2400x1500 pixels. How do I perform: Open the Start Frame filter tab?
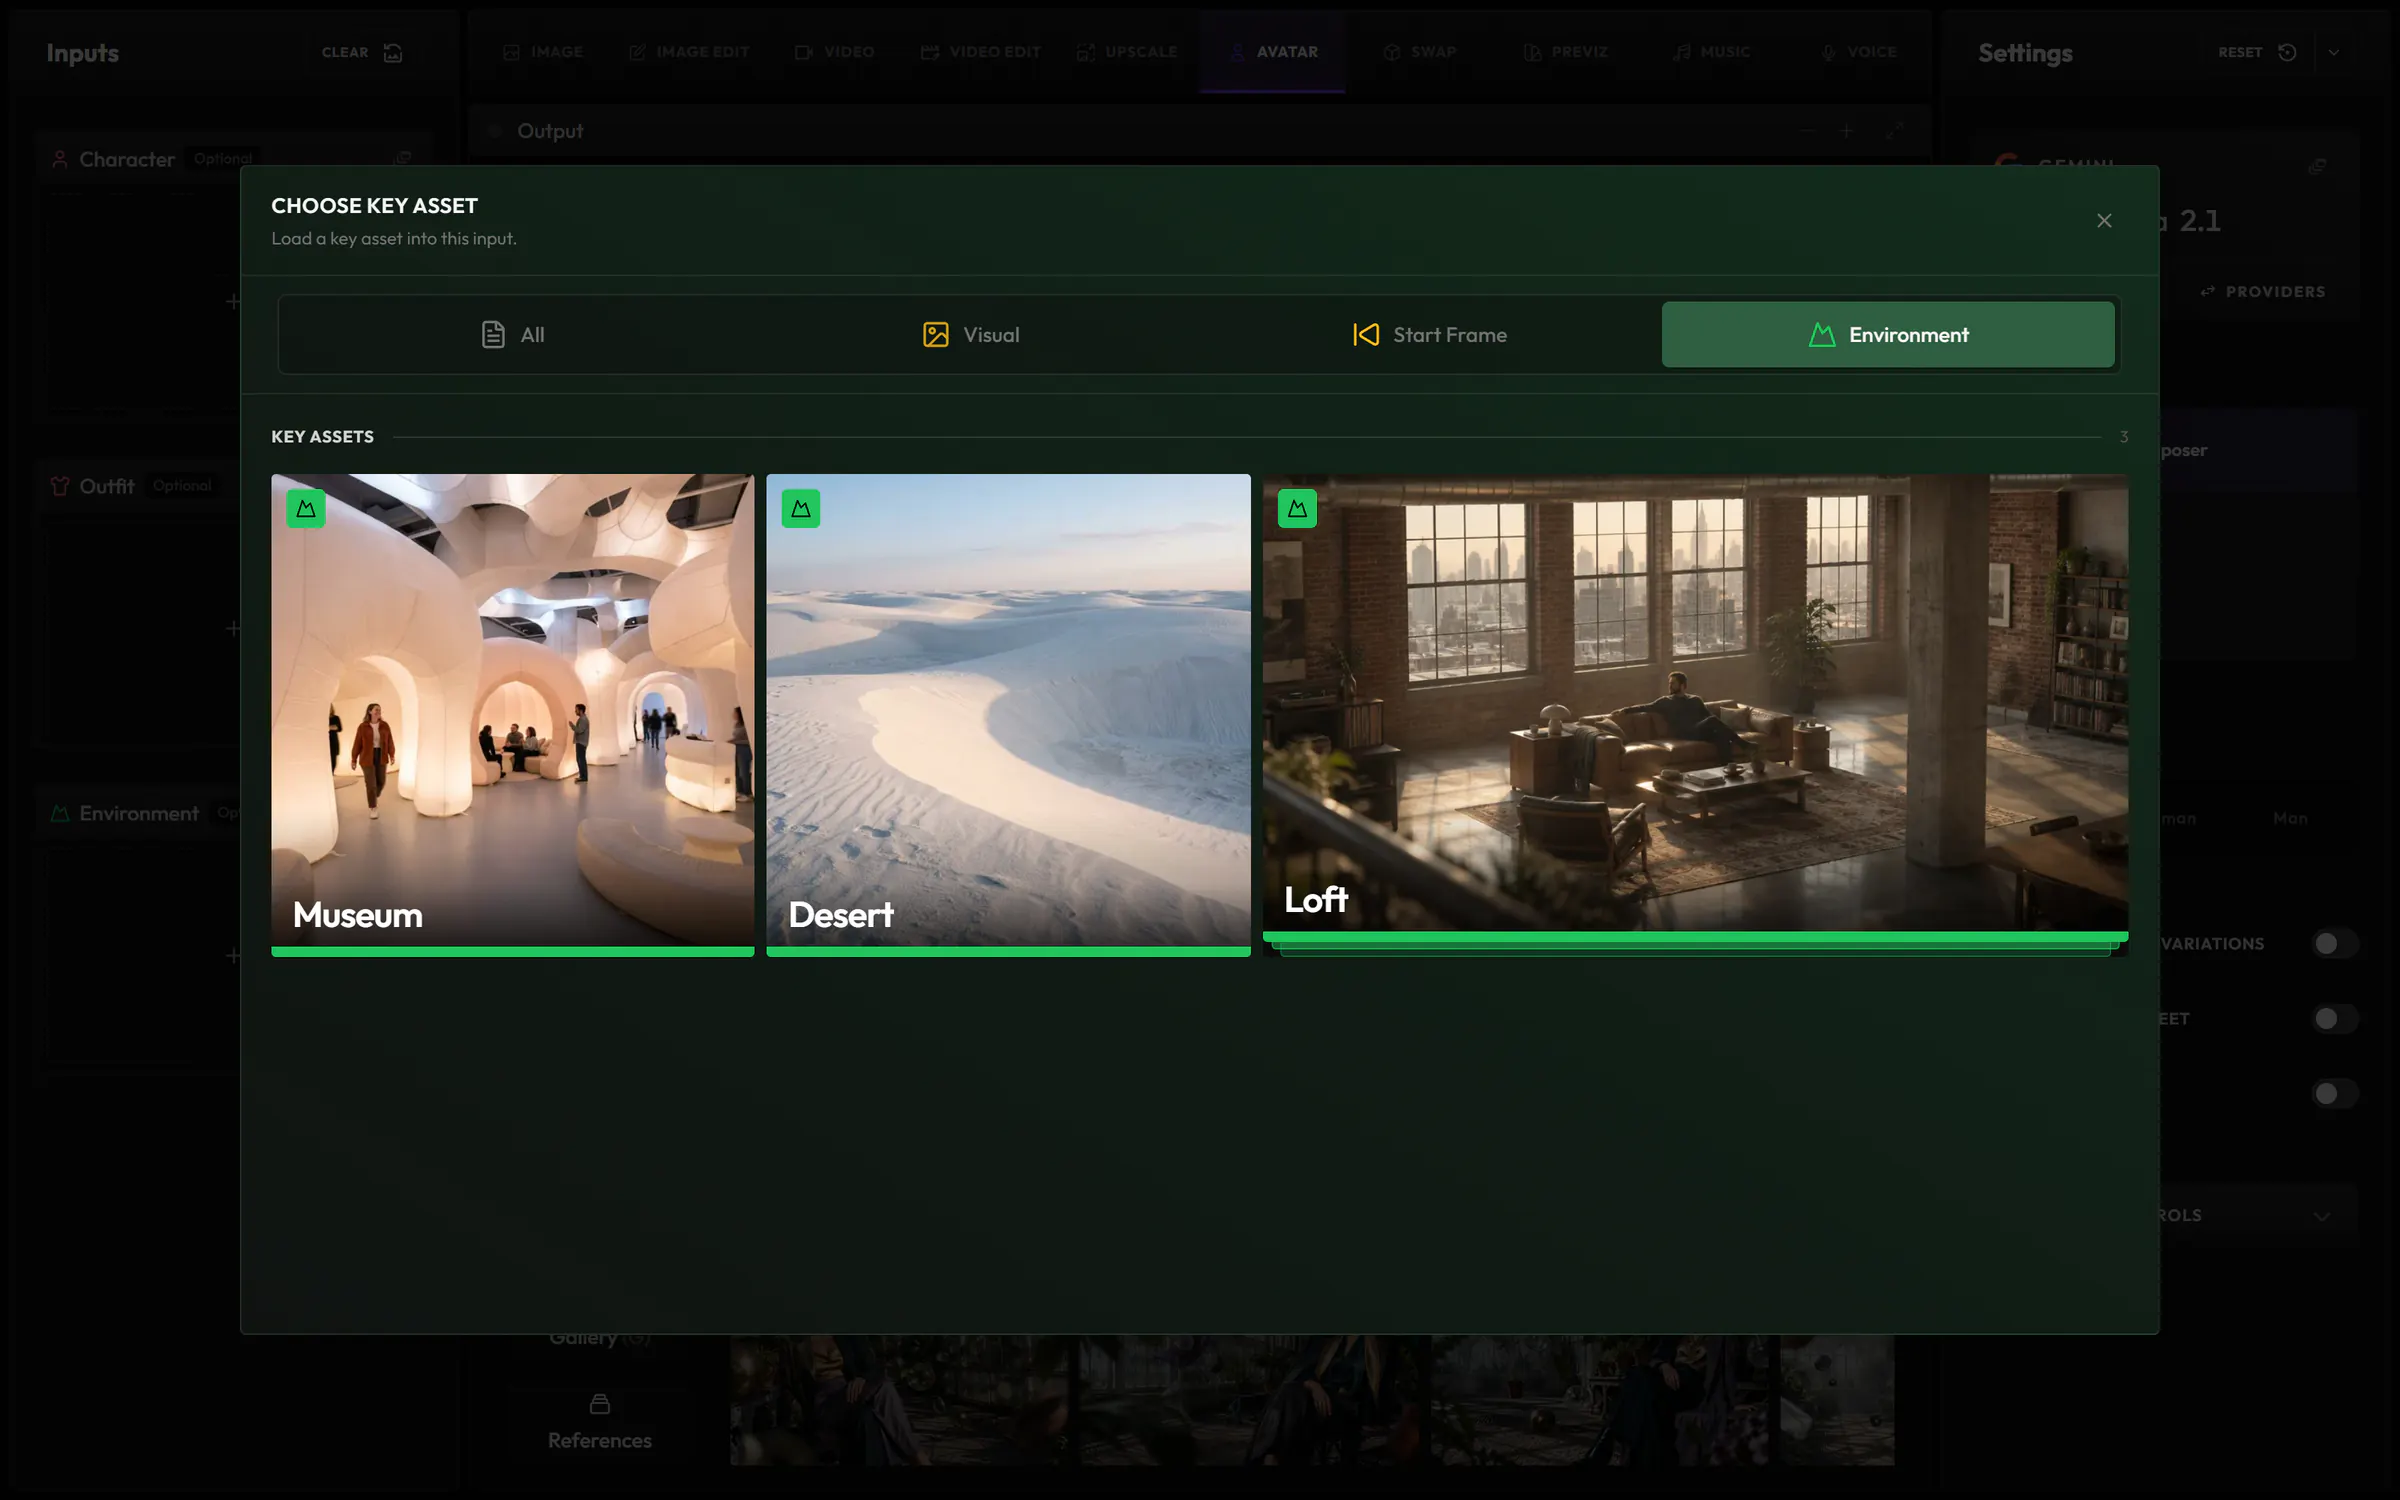[x=1430, y=335]
